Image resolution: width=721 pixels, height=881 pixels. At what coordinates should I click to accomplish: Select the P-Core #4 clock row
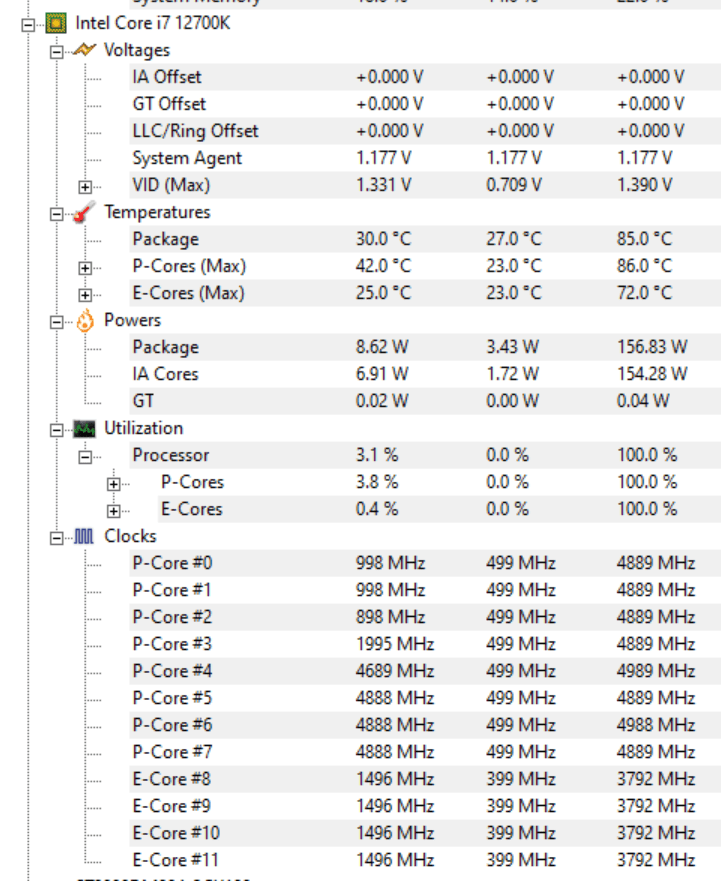coord(425,671)
